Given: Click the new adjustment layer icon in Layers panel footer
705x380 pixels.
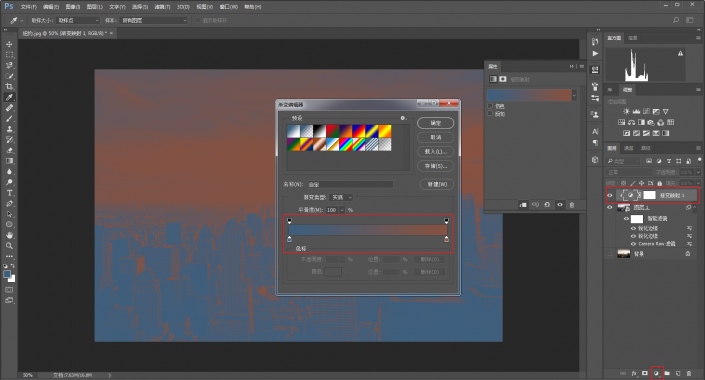Looking at the screenshot, I should coord(656,373).
